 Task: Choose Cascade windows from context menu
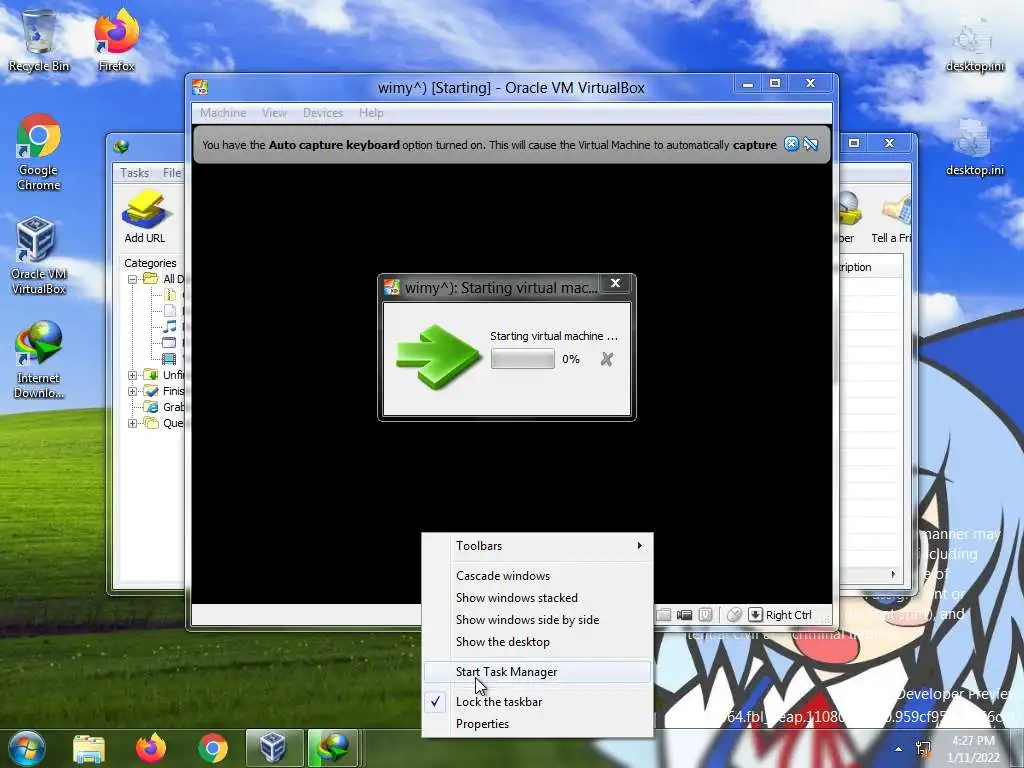coord(537,575)
